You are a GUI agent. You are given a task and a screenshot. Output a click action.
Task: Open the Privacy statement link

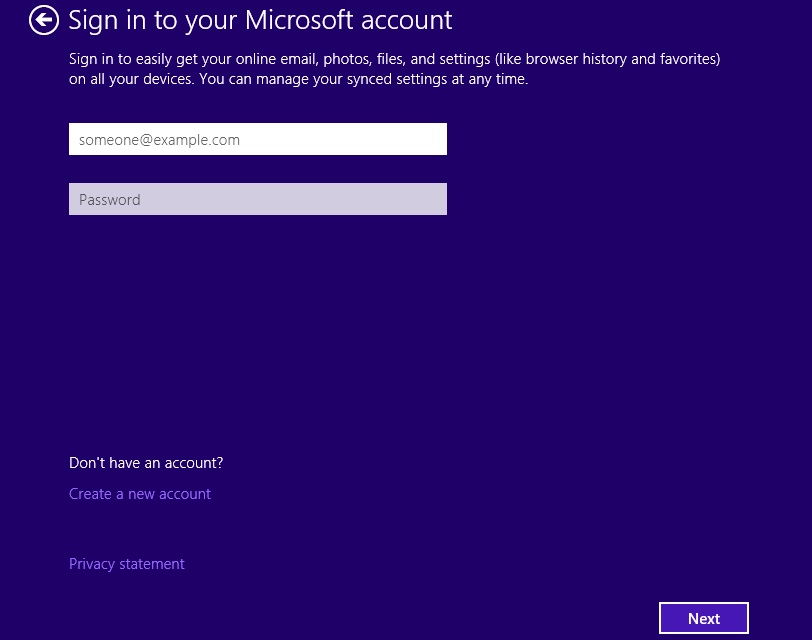[x=126, y=564]
